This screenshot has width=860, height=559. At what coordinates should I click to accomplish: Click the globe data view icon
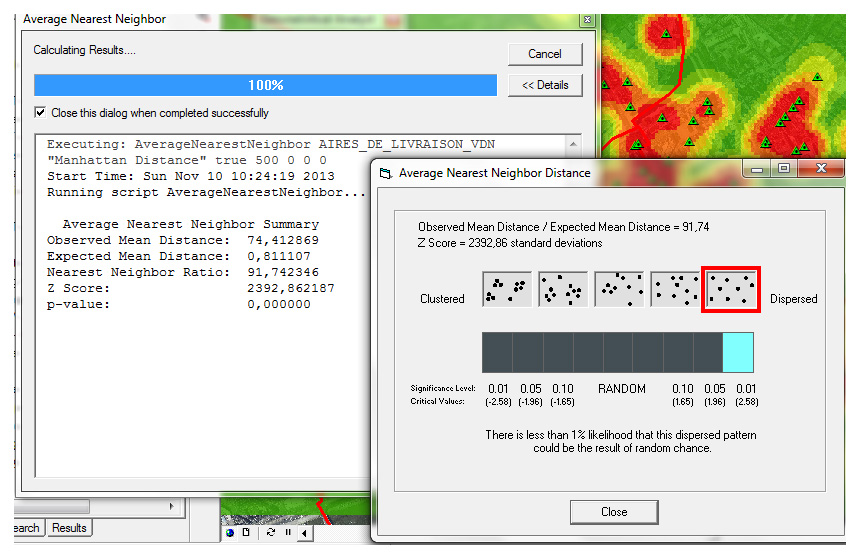pos(230,532)
